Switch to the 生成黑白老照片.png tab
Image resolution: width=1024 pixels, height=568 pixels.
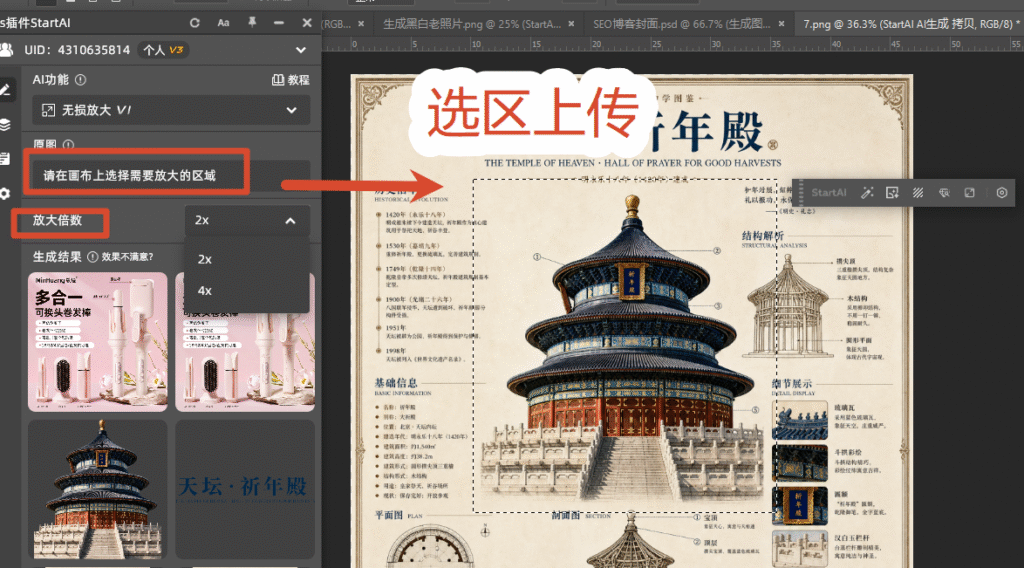coord(472,24)
